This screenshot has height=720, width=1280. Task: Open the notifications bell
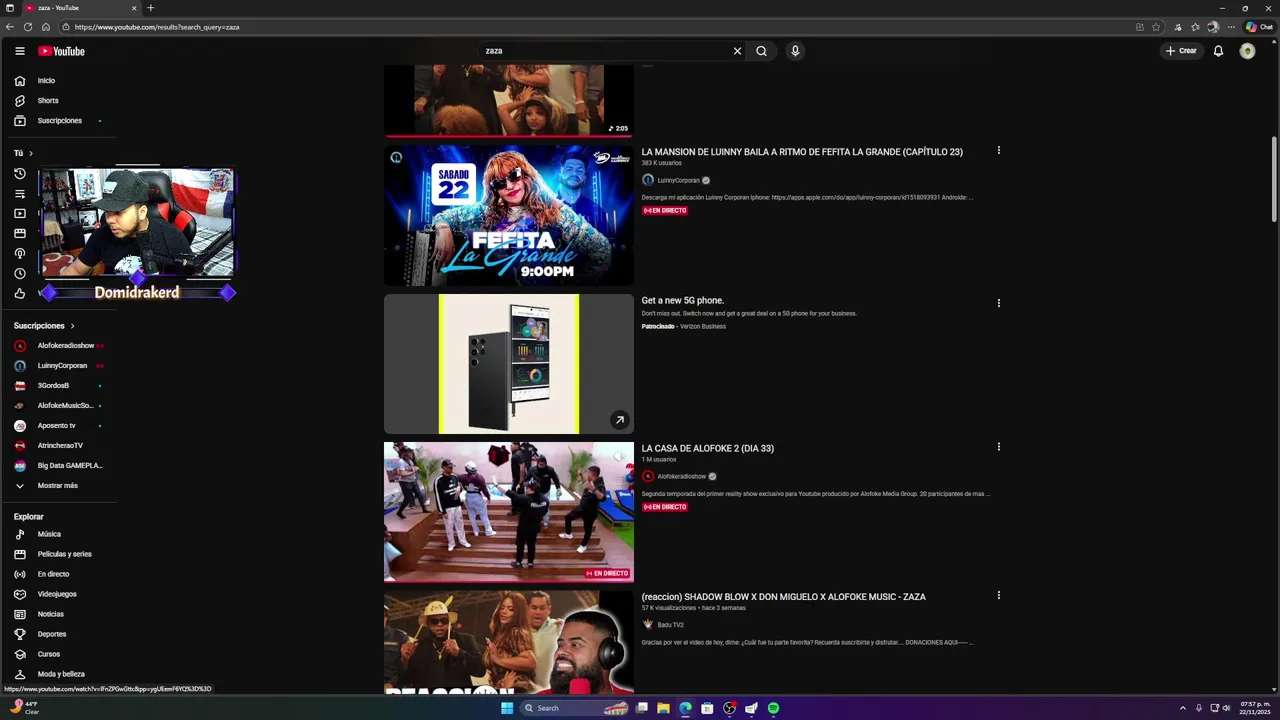(1218, 51)
